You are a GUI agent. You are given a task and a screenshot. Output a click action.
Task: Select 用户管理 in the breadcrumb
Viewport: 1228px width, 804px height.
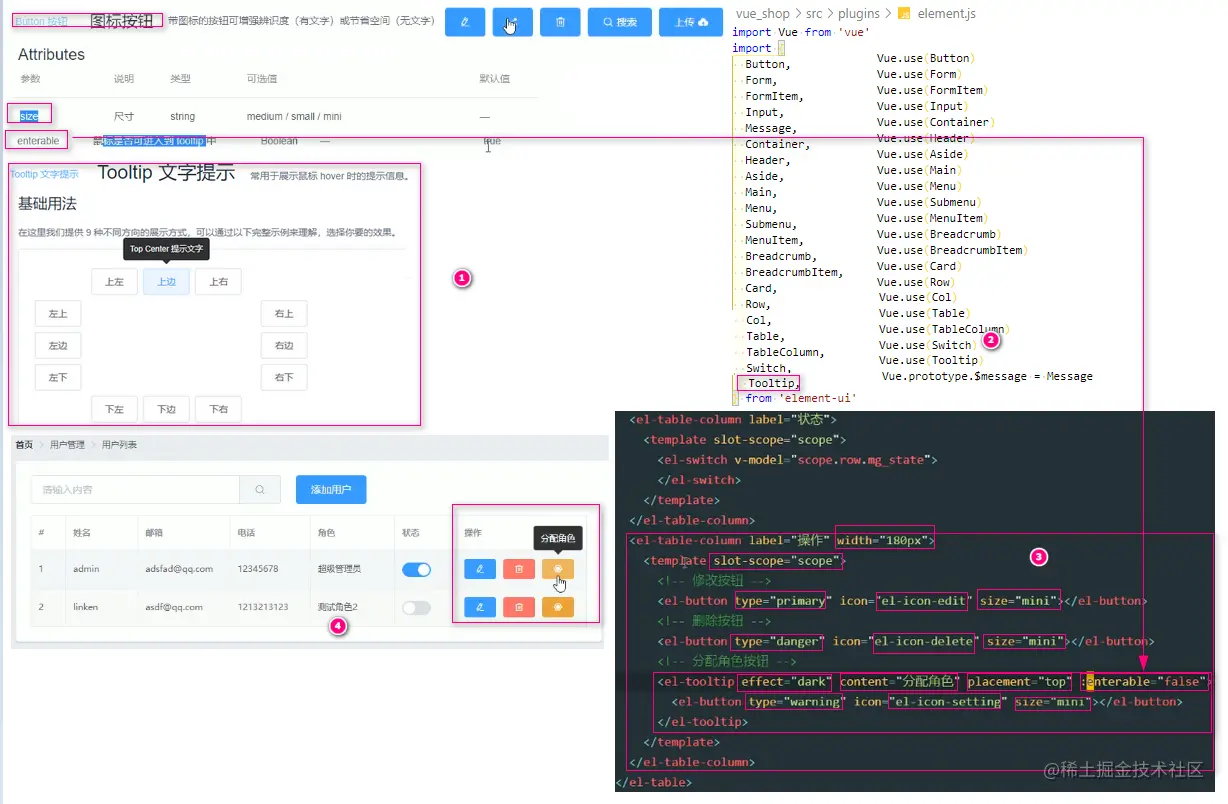pyautogui.click(x=67, y=445)
